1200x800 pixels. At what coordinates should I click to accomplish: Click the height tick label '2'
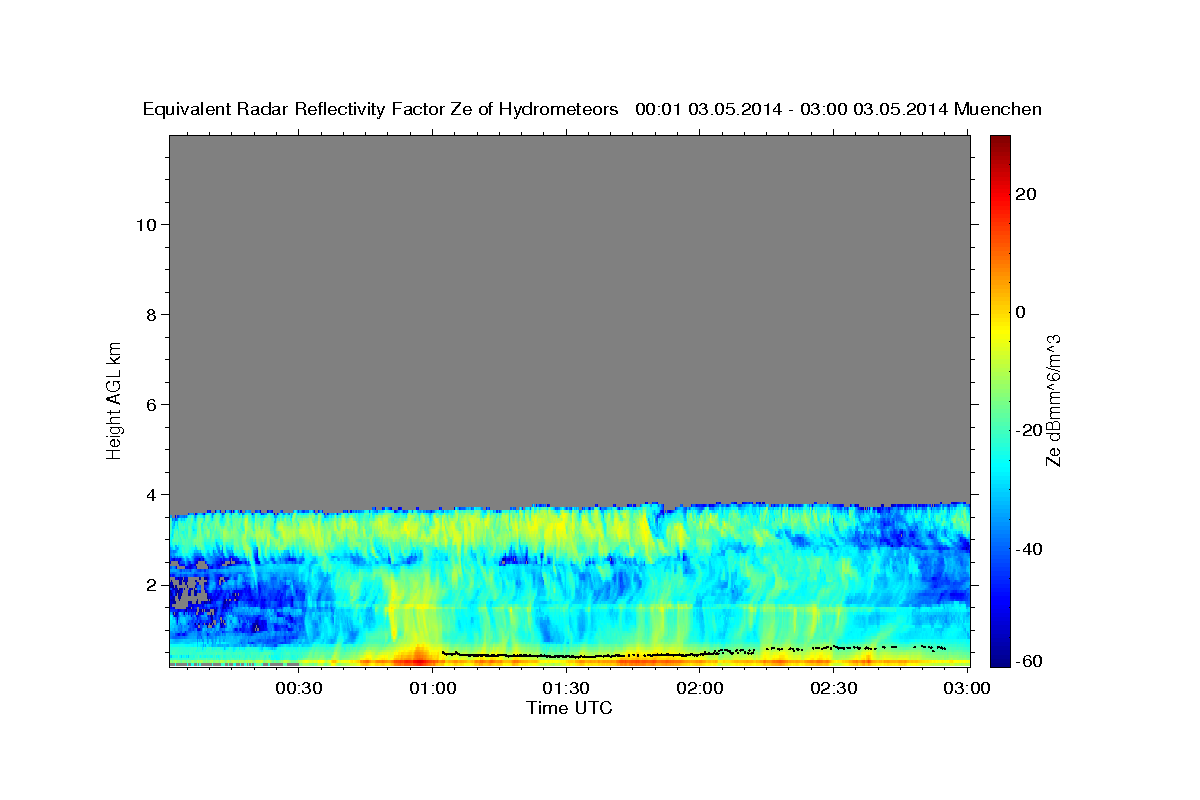click(x=151, y=584)
